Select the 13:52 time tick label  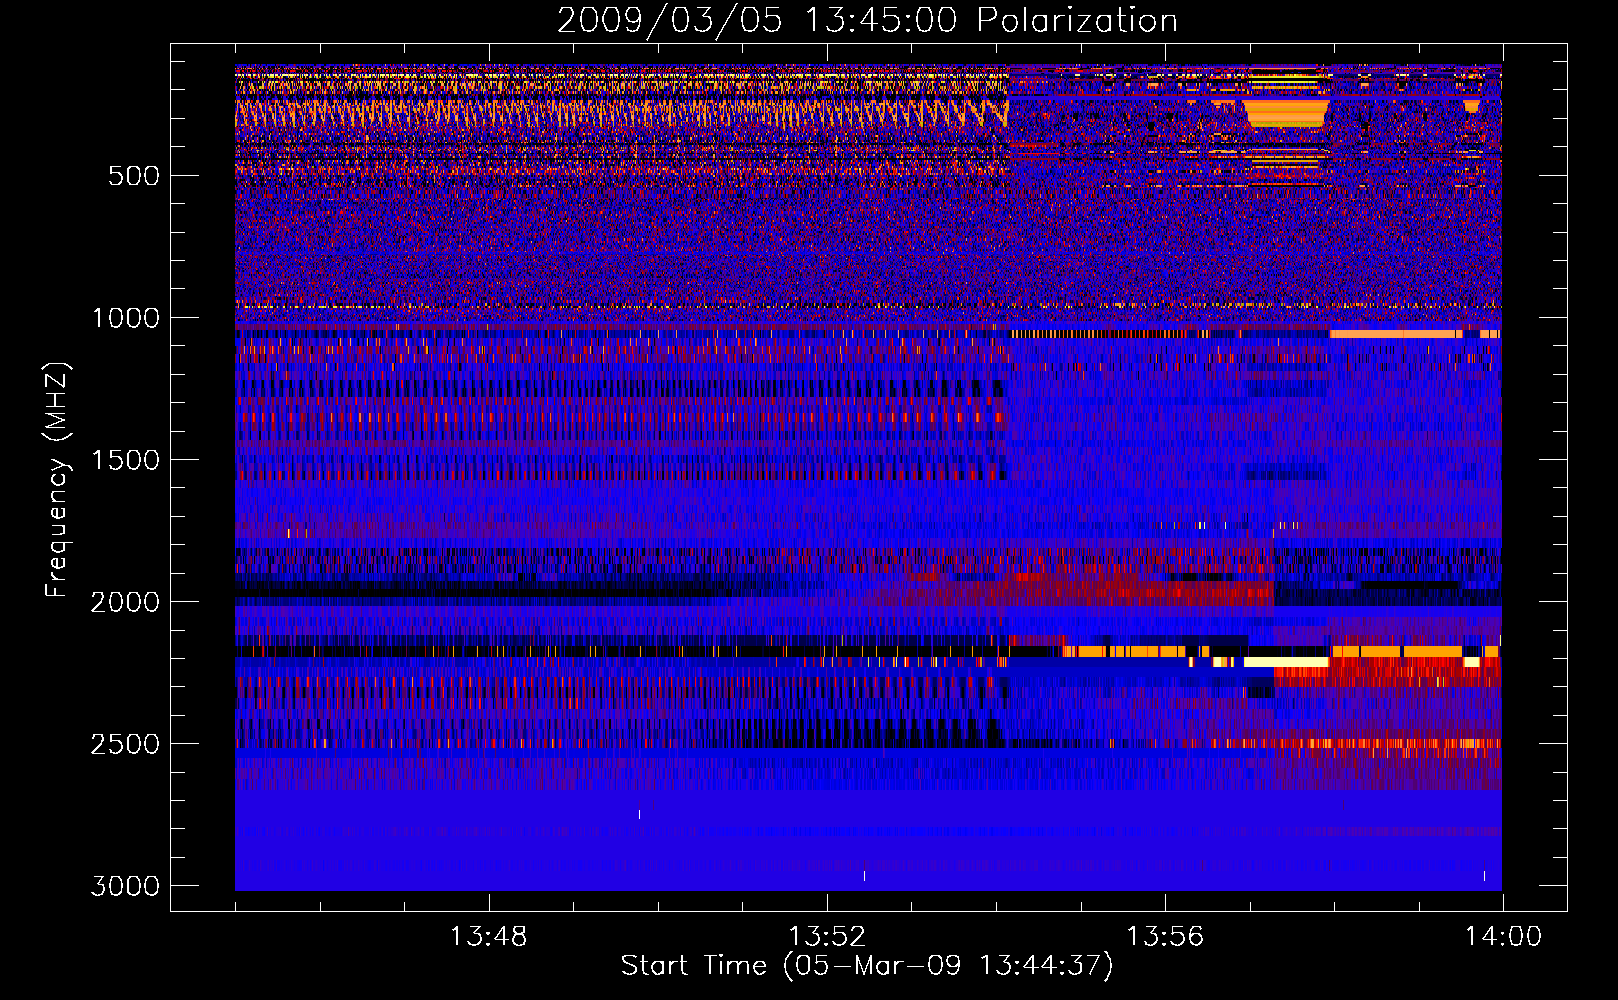(x=826, y=937)
